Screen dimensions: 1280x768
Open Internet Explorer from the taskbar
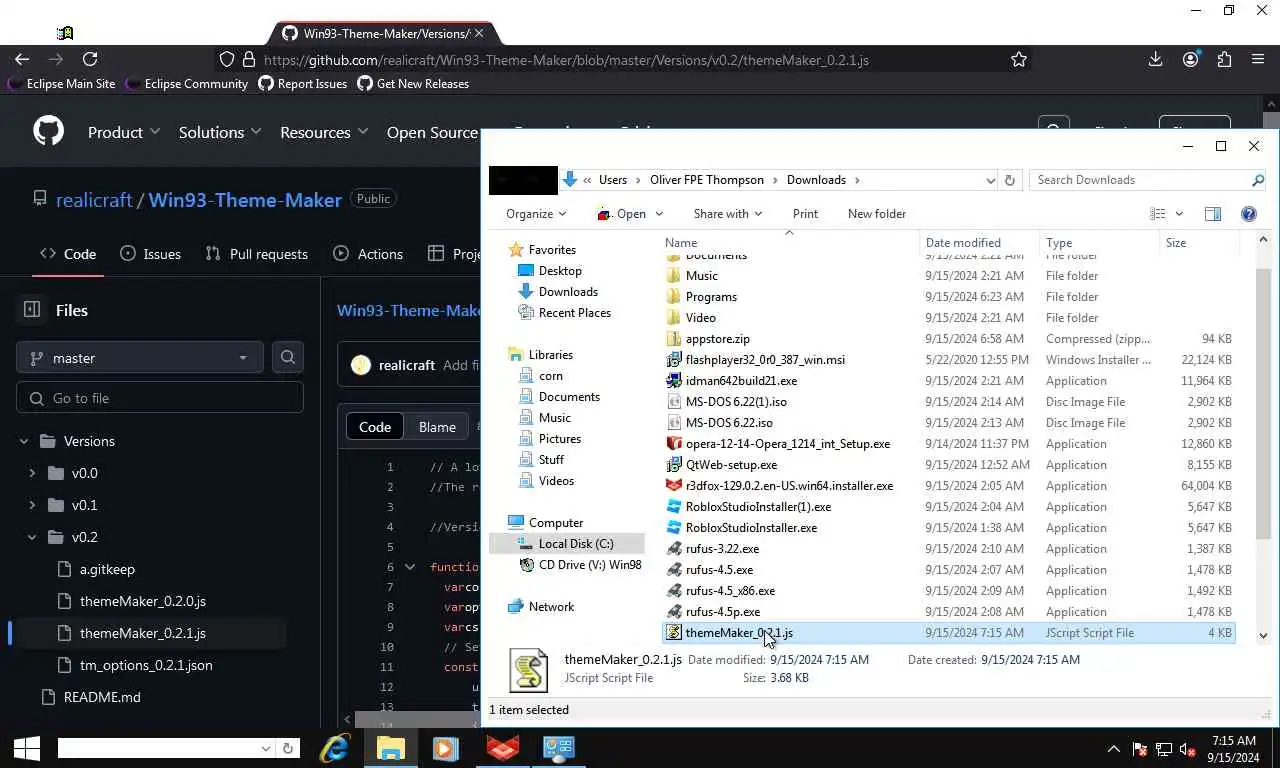(335, 748)
